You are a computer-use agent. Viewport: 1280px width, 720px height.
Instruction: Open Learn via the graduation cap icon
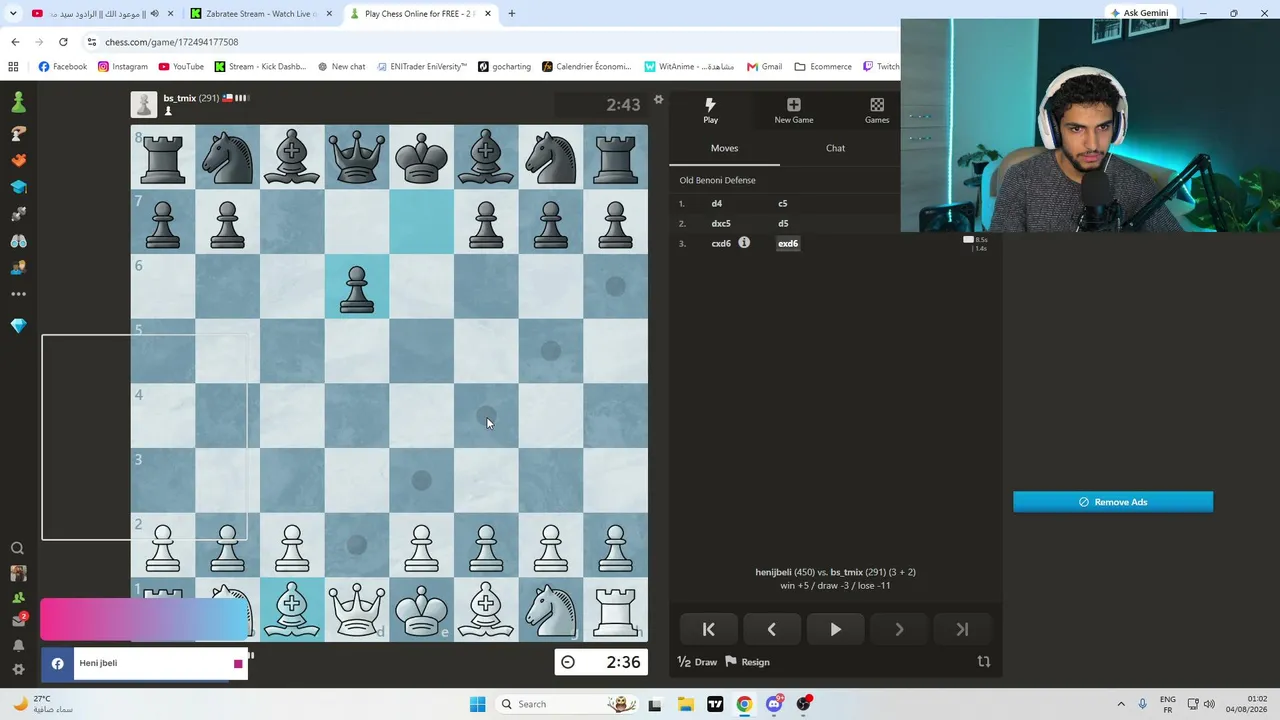click(18, 187)
